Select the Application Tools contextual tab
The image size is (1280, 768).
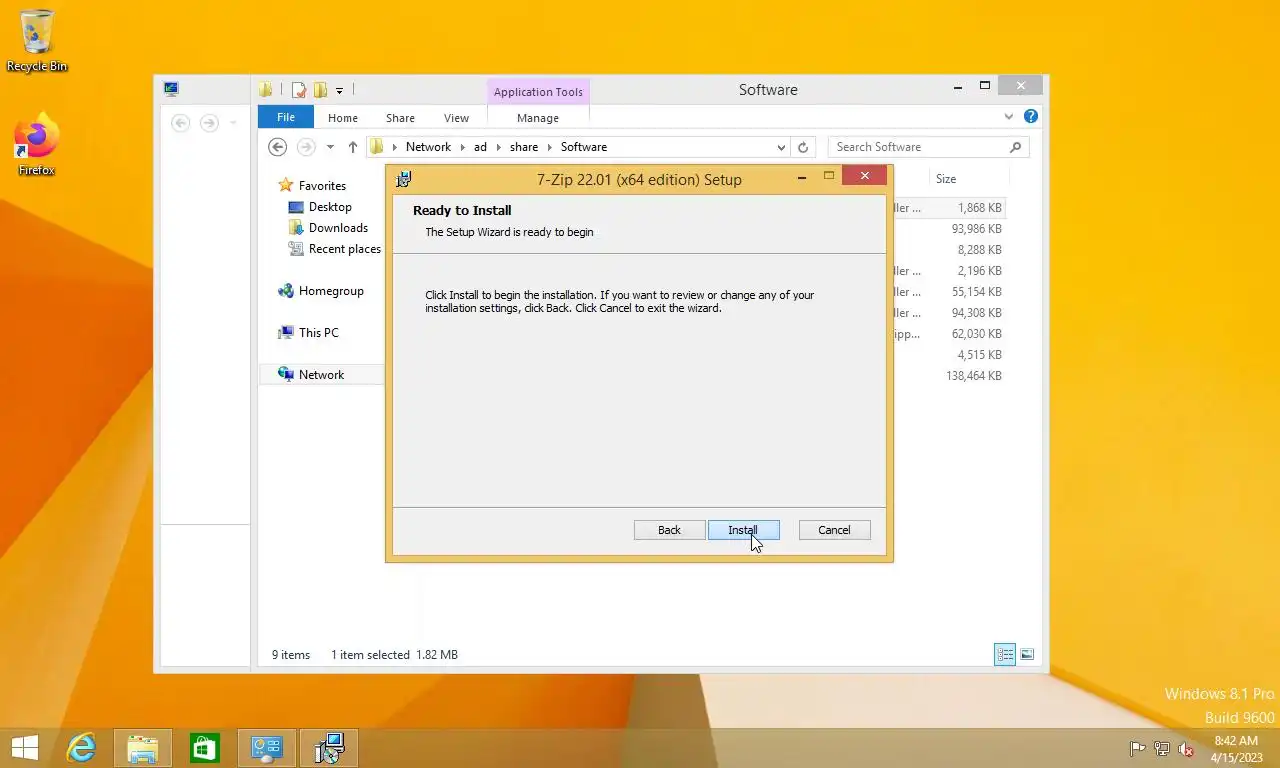538,92
